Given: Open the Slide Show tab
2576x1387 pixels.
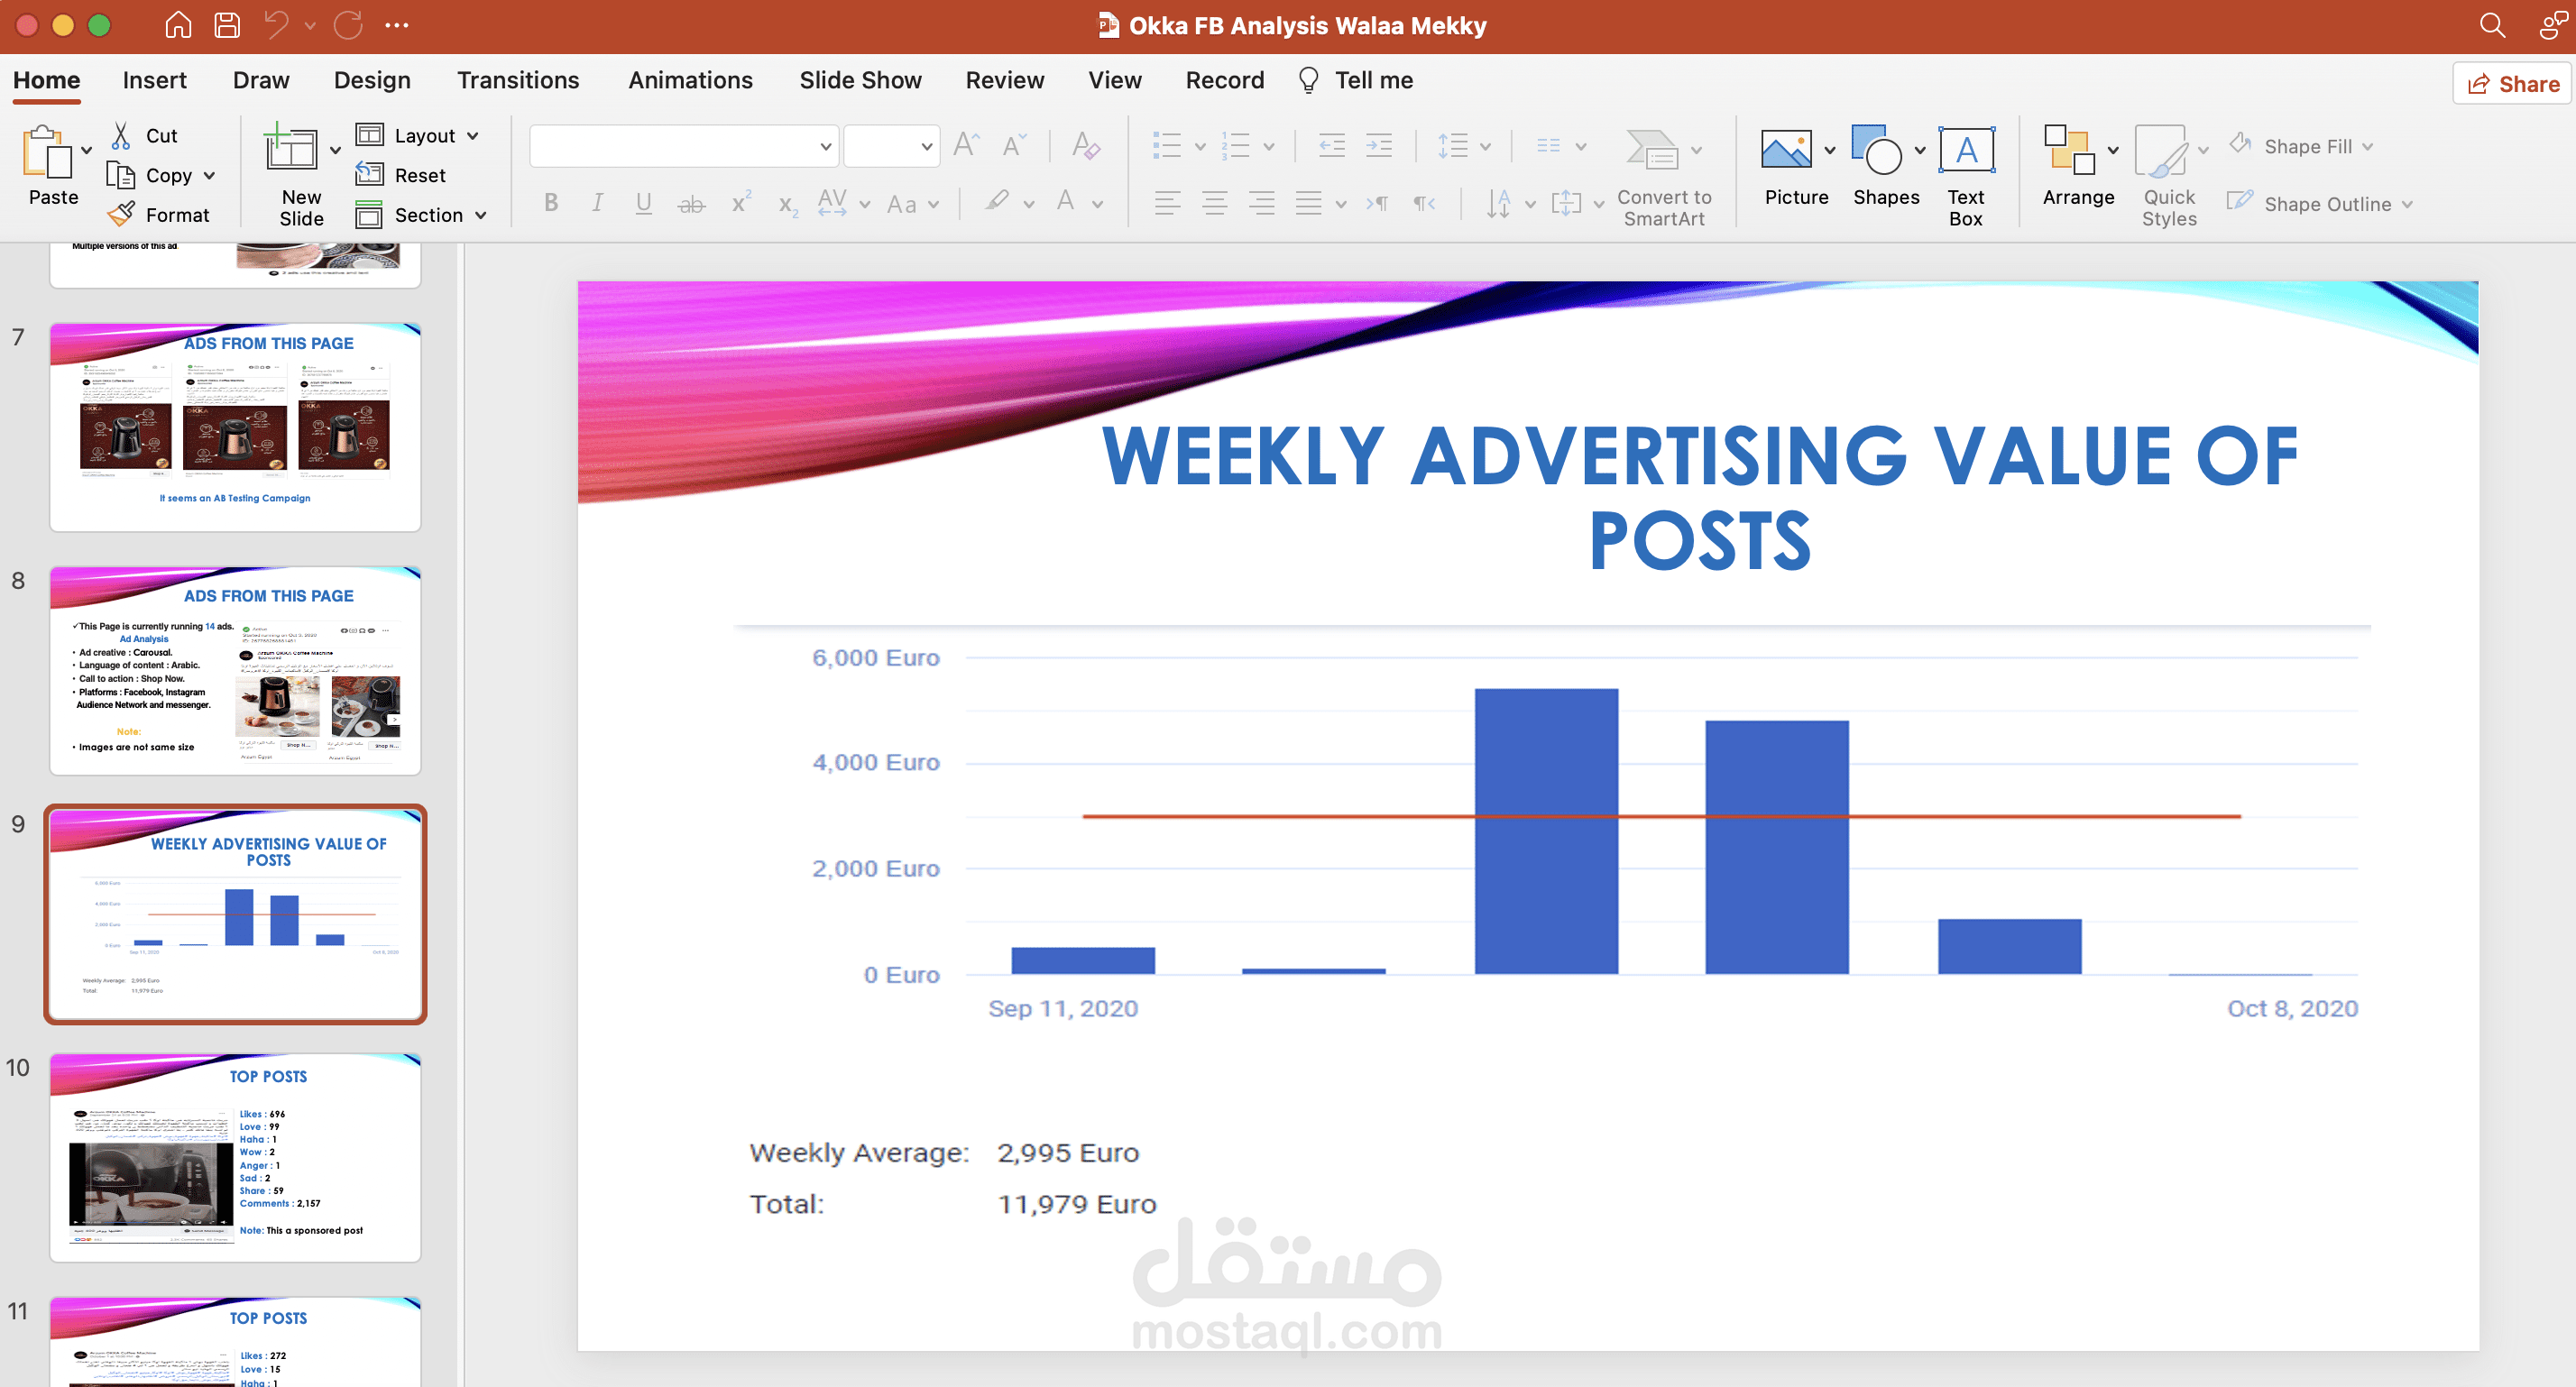Looking at the screenshot, I should click(x=859, y=80).
